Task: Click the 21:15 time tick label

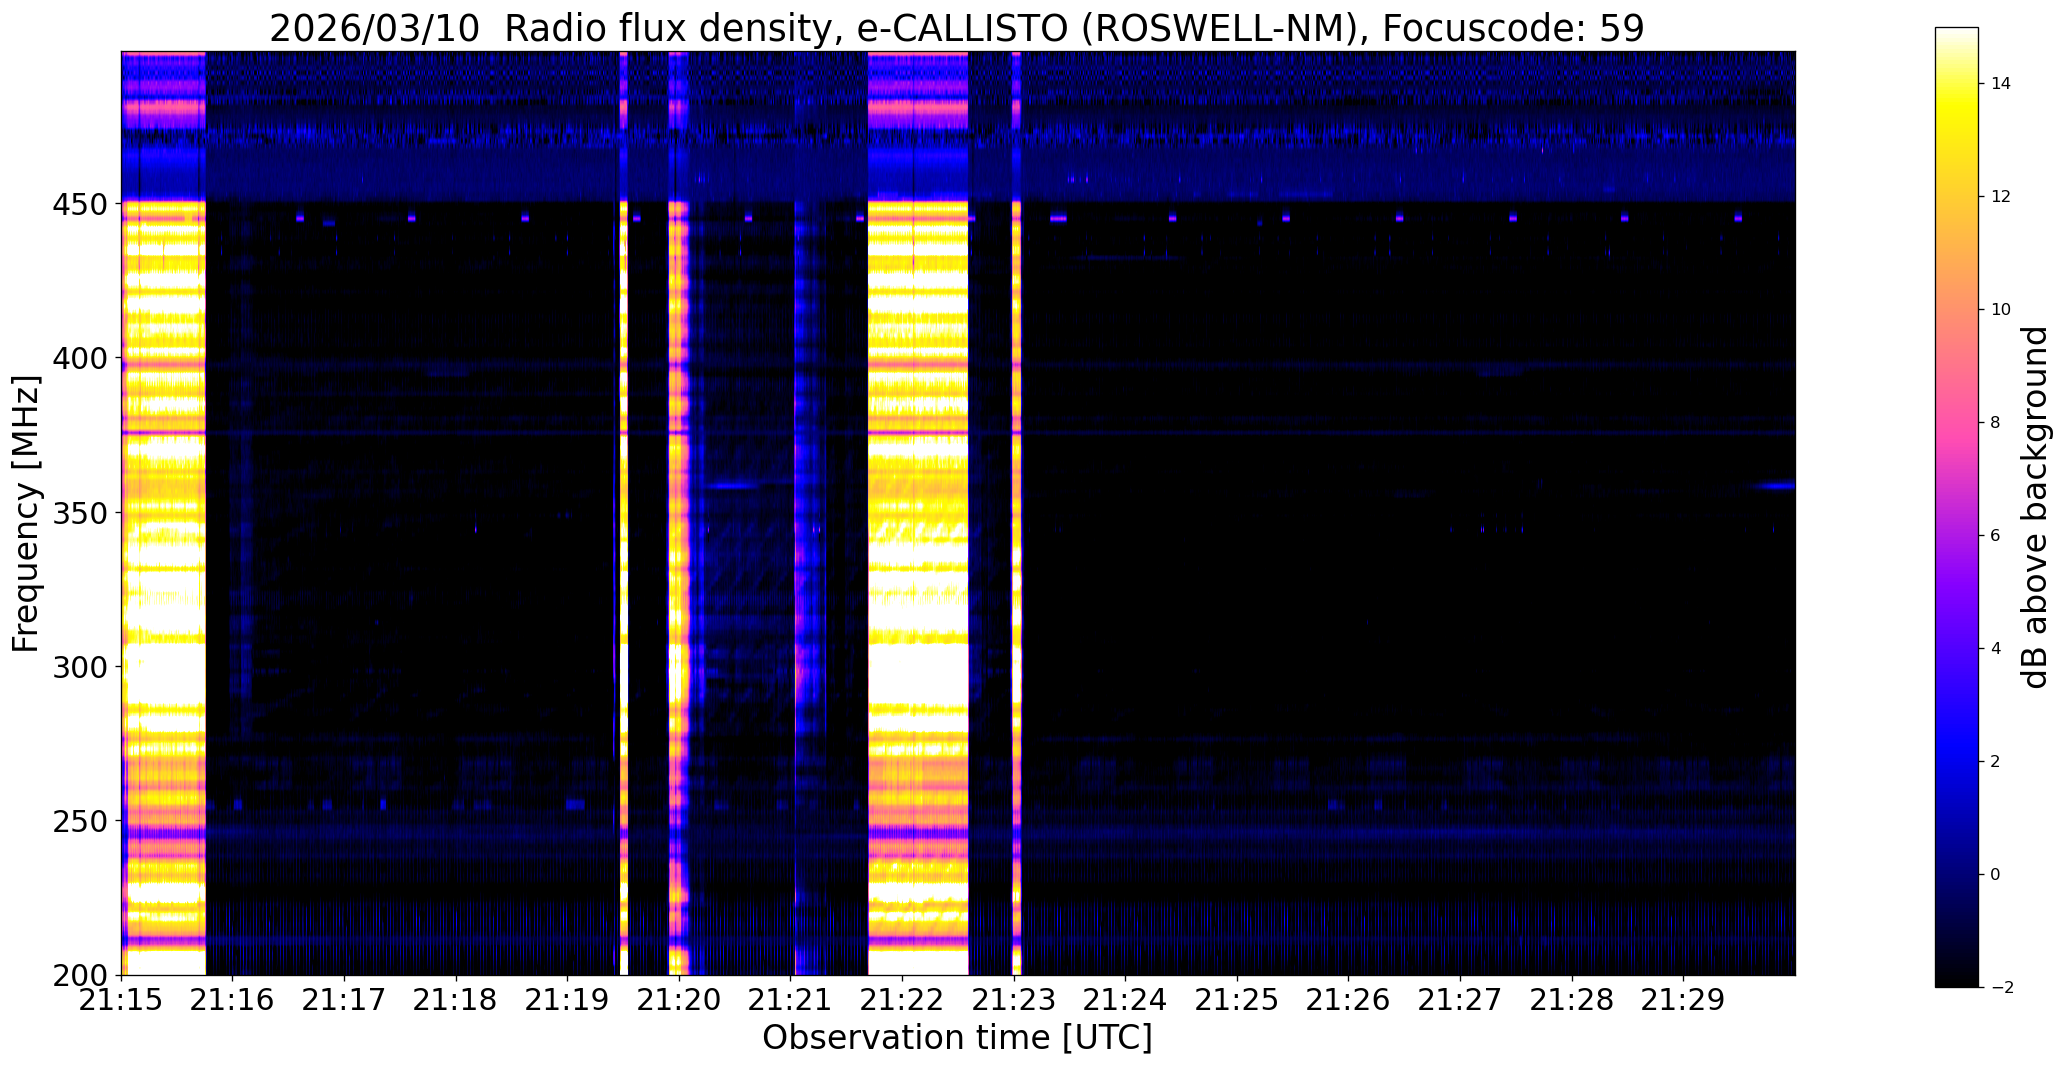Action: coord(122,1000)
